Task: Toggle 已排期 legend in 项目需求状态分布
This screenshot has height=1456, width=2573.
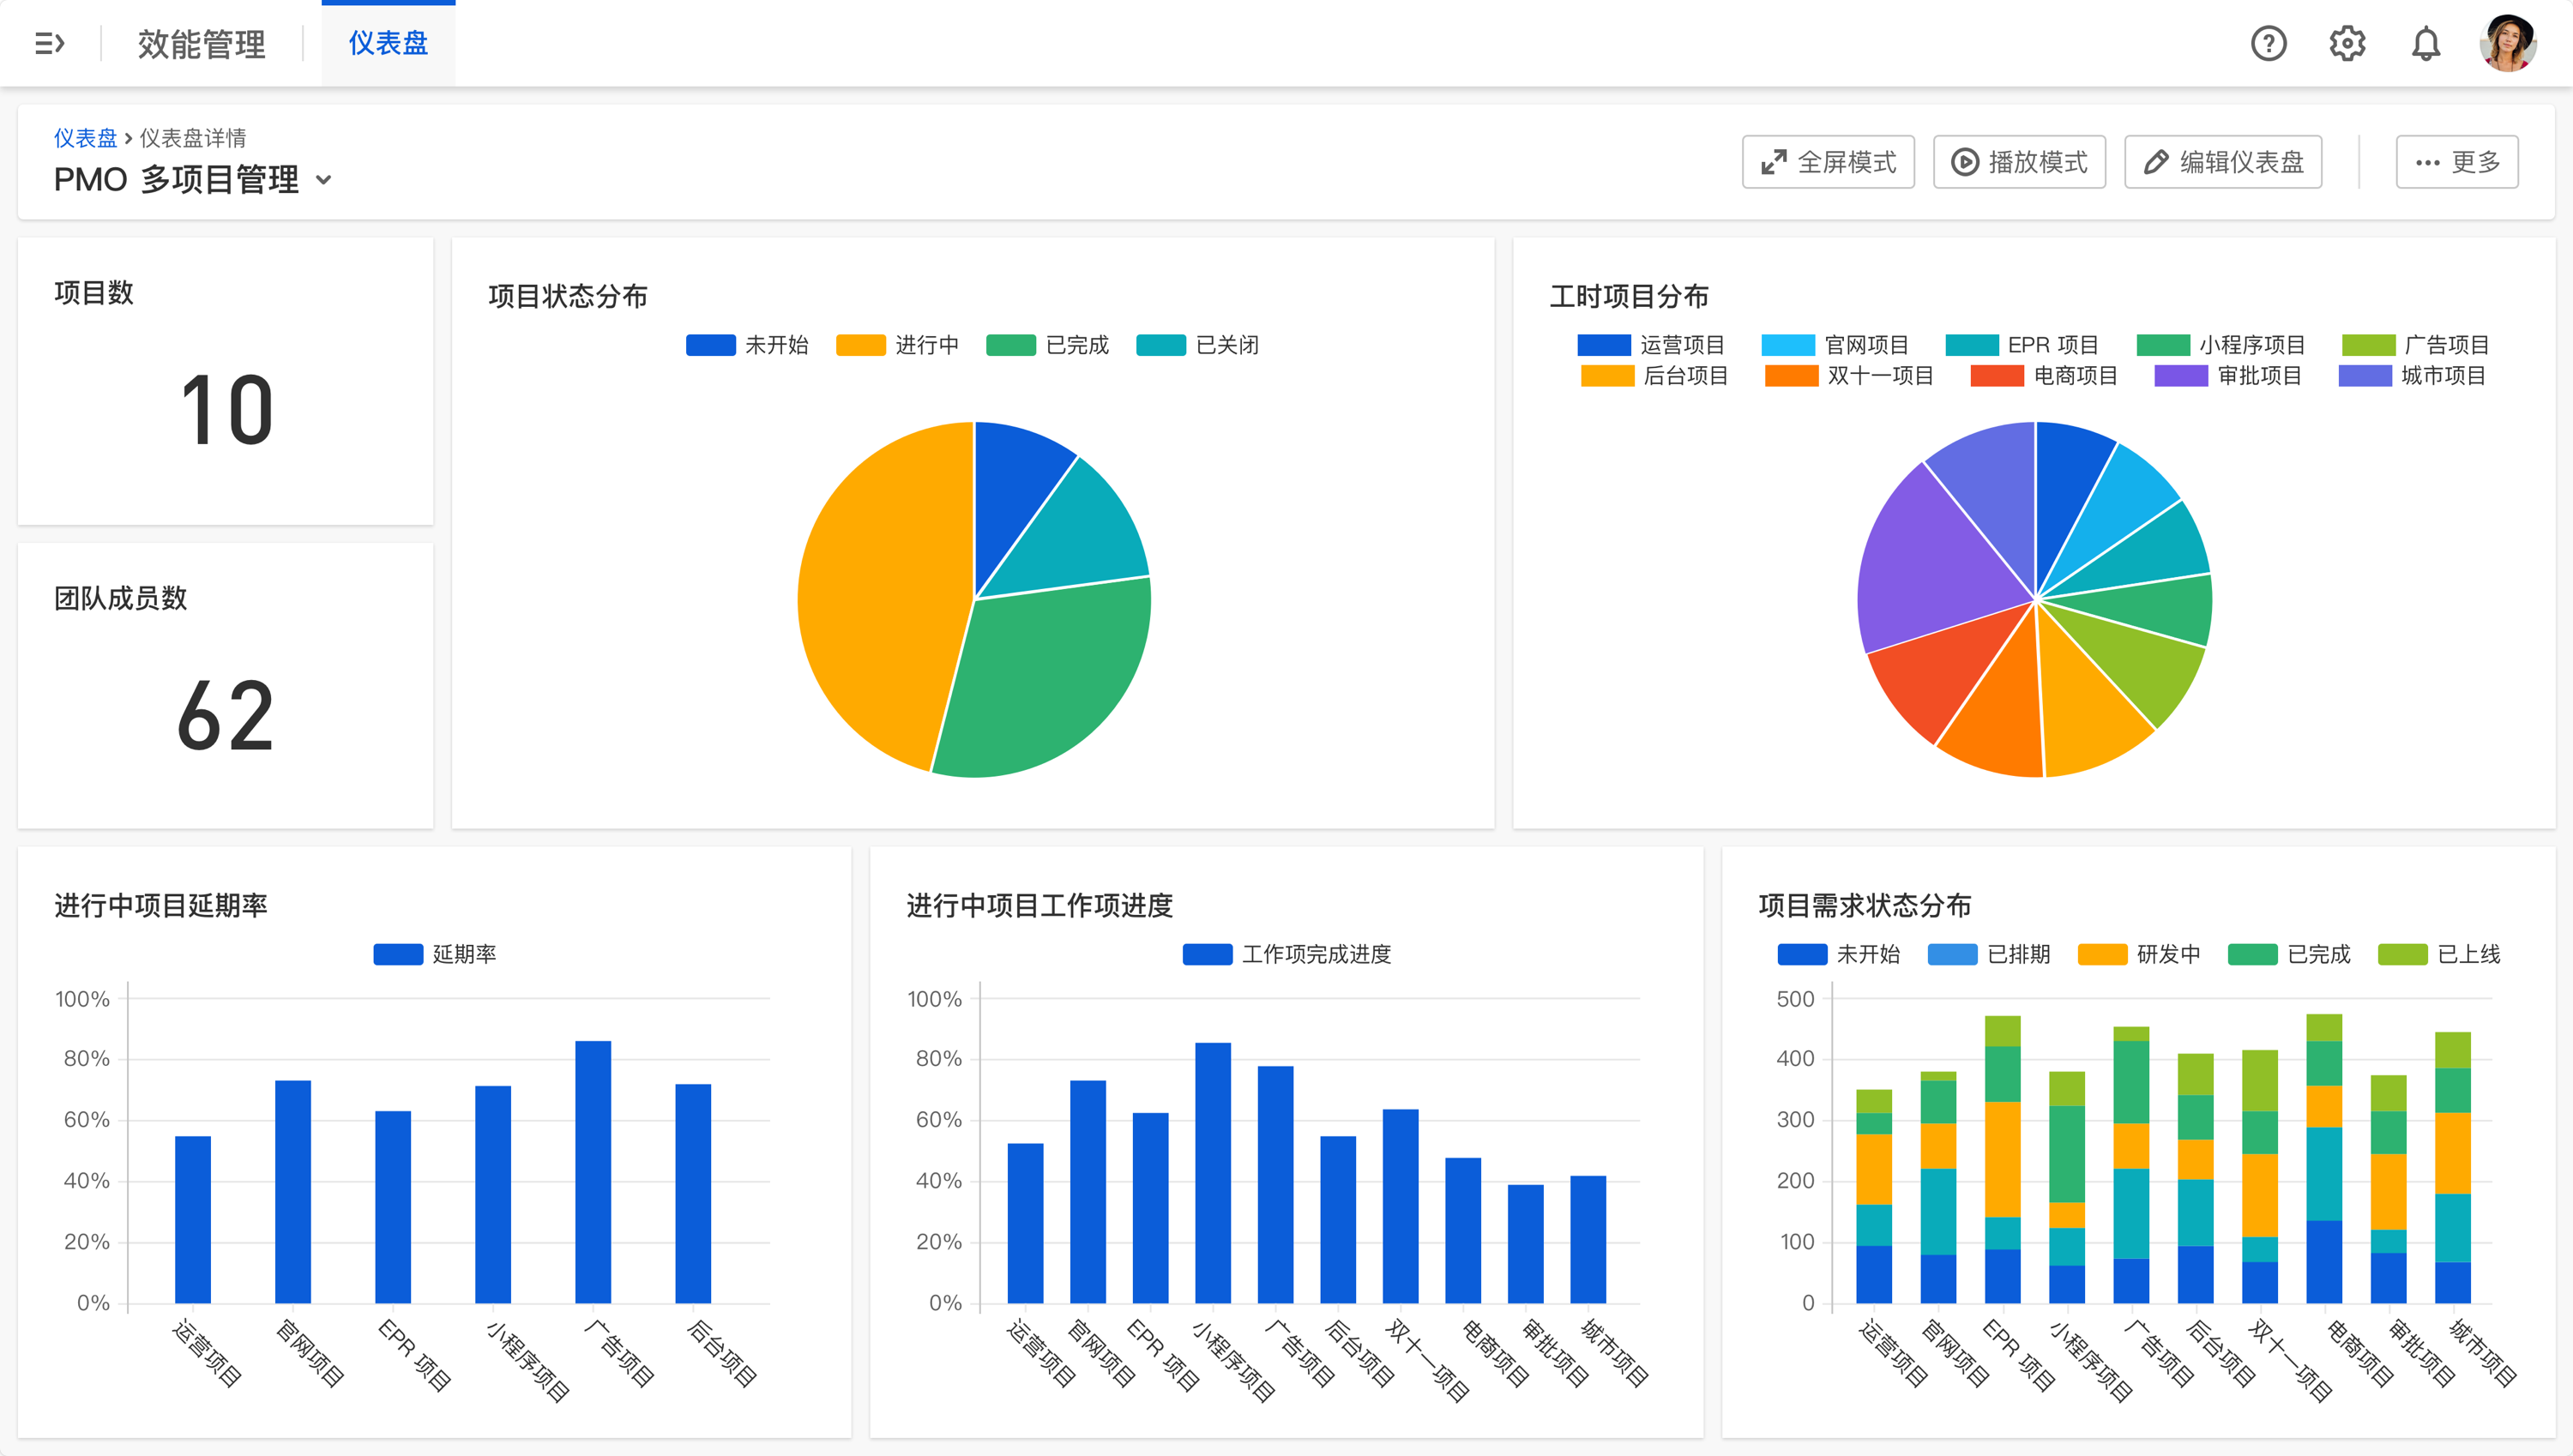Action: [x=1989, y=954]
